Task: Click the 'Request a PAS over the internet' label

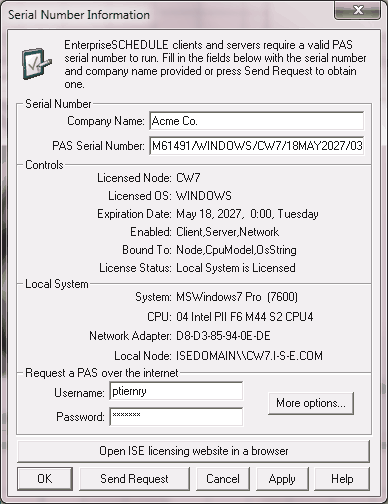Action: [102, 373]
